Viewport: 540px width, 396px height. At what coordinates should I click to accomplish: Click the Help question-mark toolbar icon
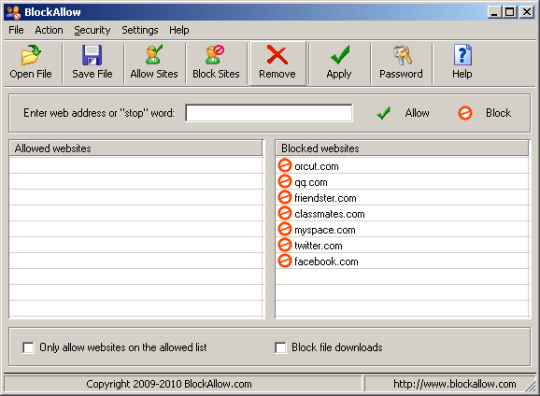pos(463,55)
